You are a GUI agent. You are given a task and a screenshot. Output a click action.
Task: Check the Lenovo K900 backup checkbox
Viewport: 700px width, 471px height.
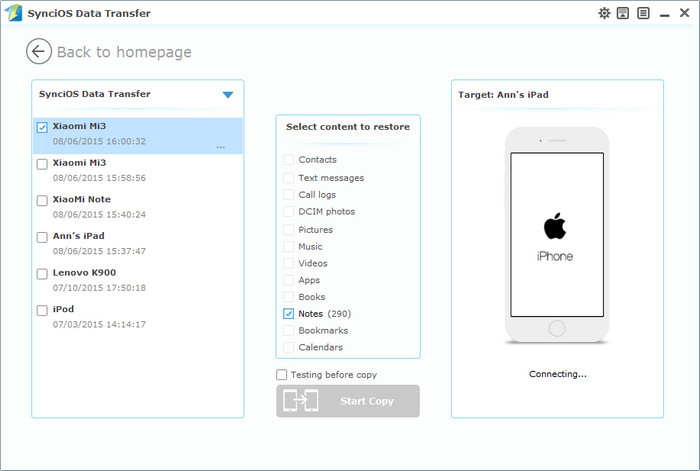tap(42, 274)
